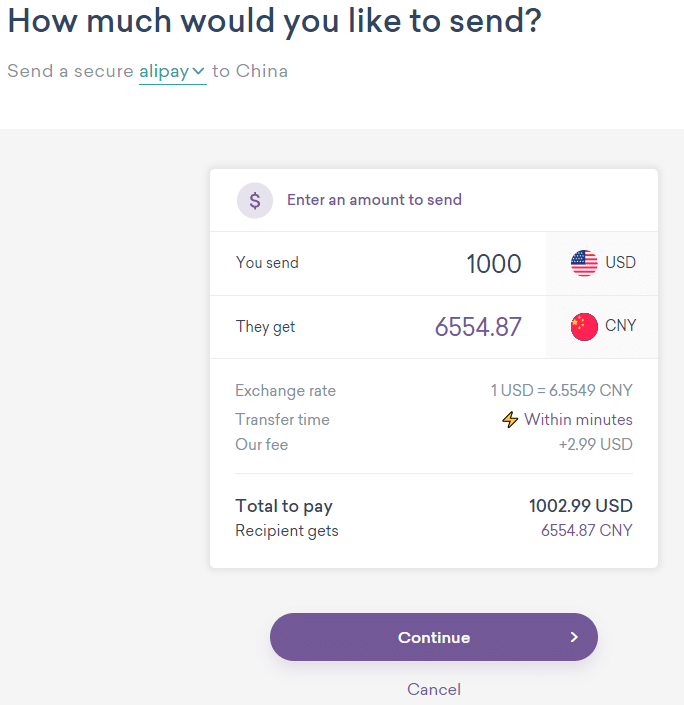
Task: Click the arrow chevron on Continue button
Action: click(x=574, y=637)
